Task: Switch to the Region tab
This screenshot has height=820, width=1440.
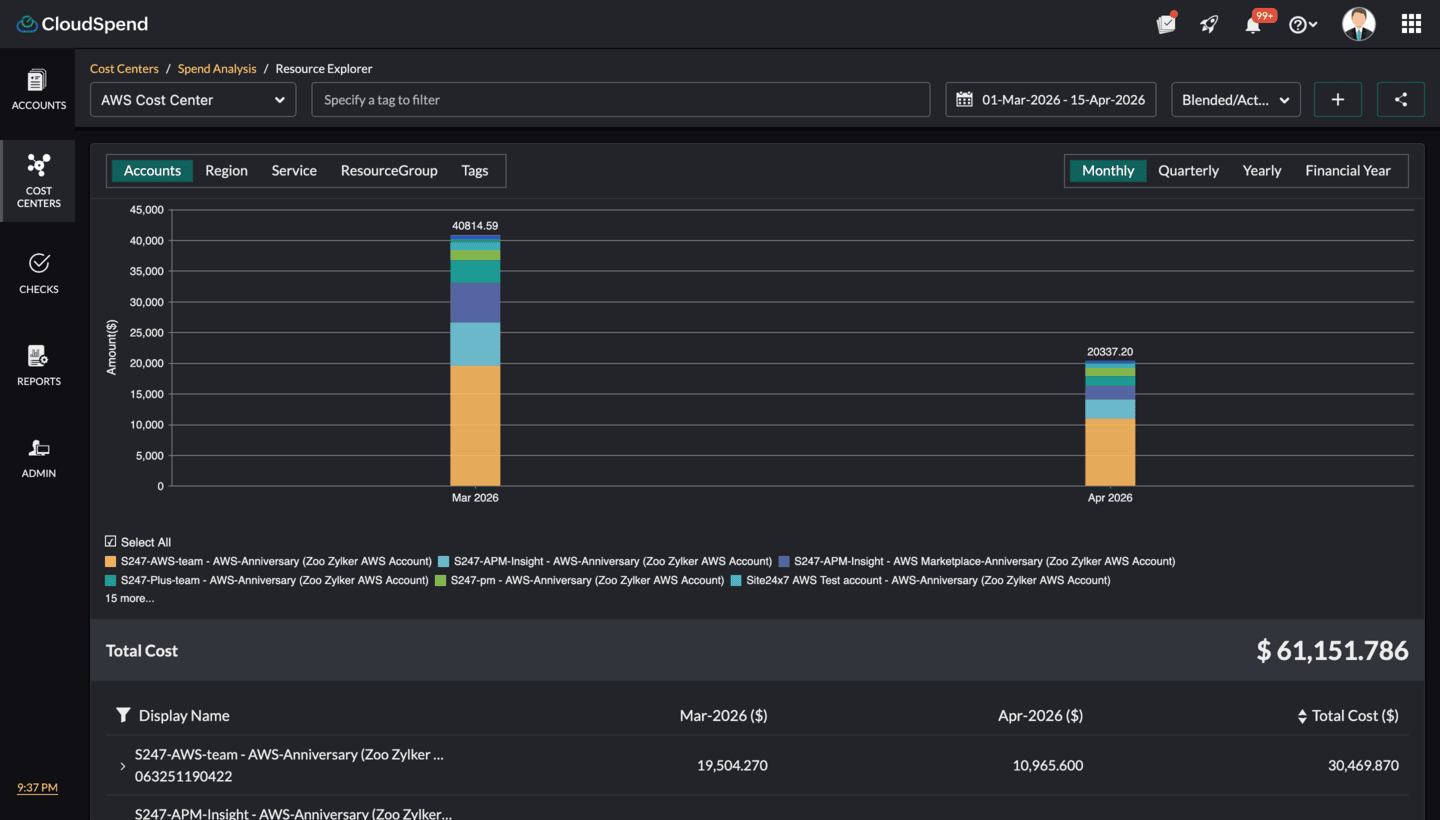Action: [226, 171]
